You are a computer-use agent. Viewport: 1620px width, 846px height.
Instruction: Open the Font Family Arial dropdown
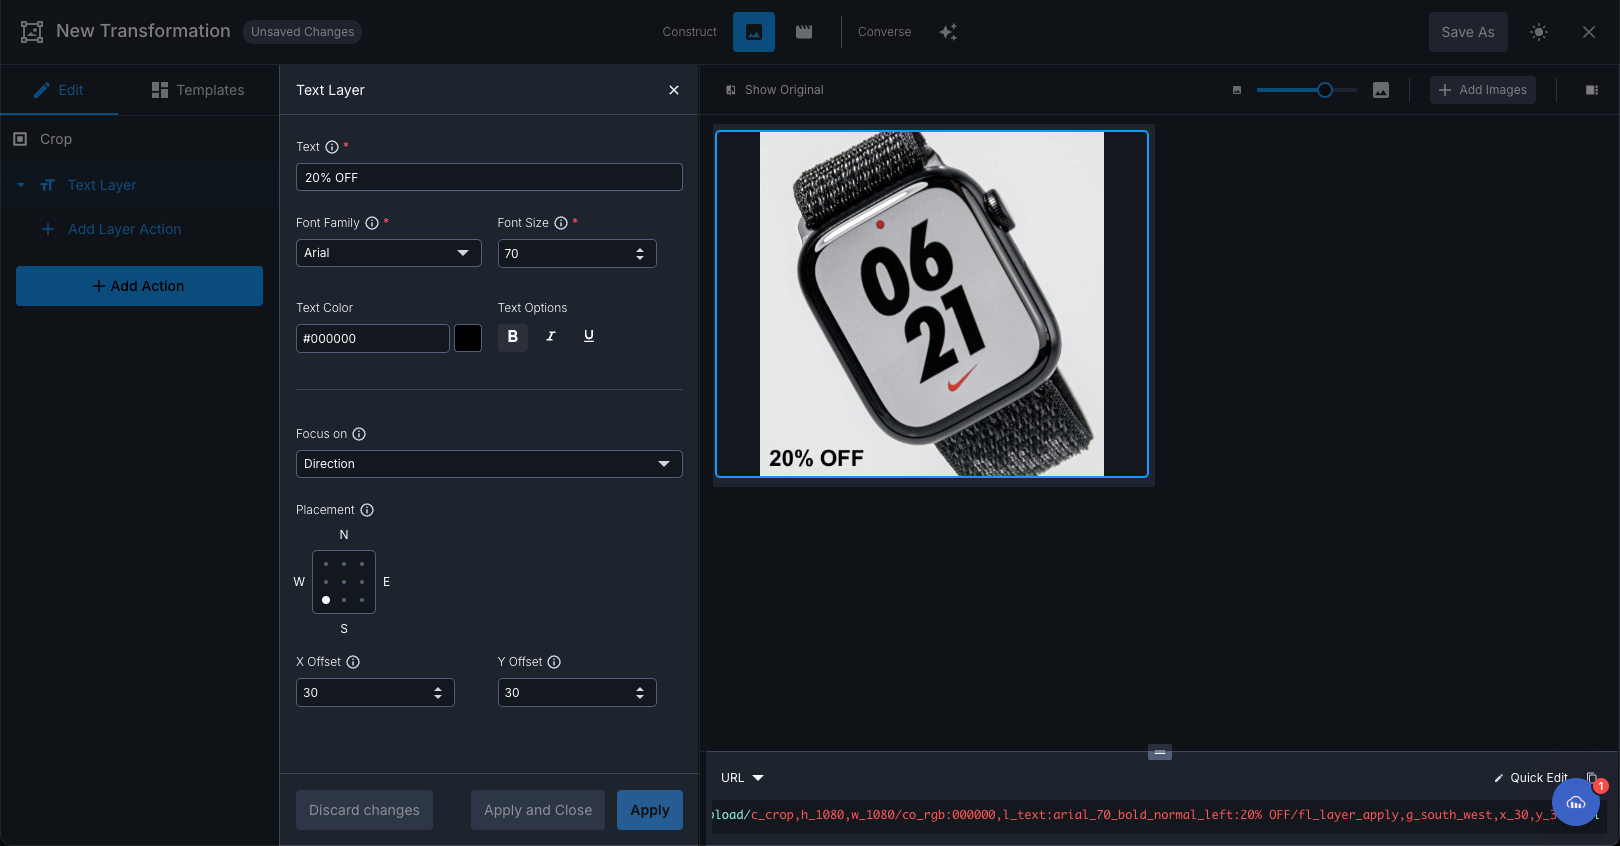point(389,253)
